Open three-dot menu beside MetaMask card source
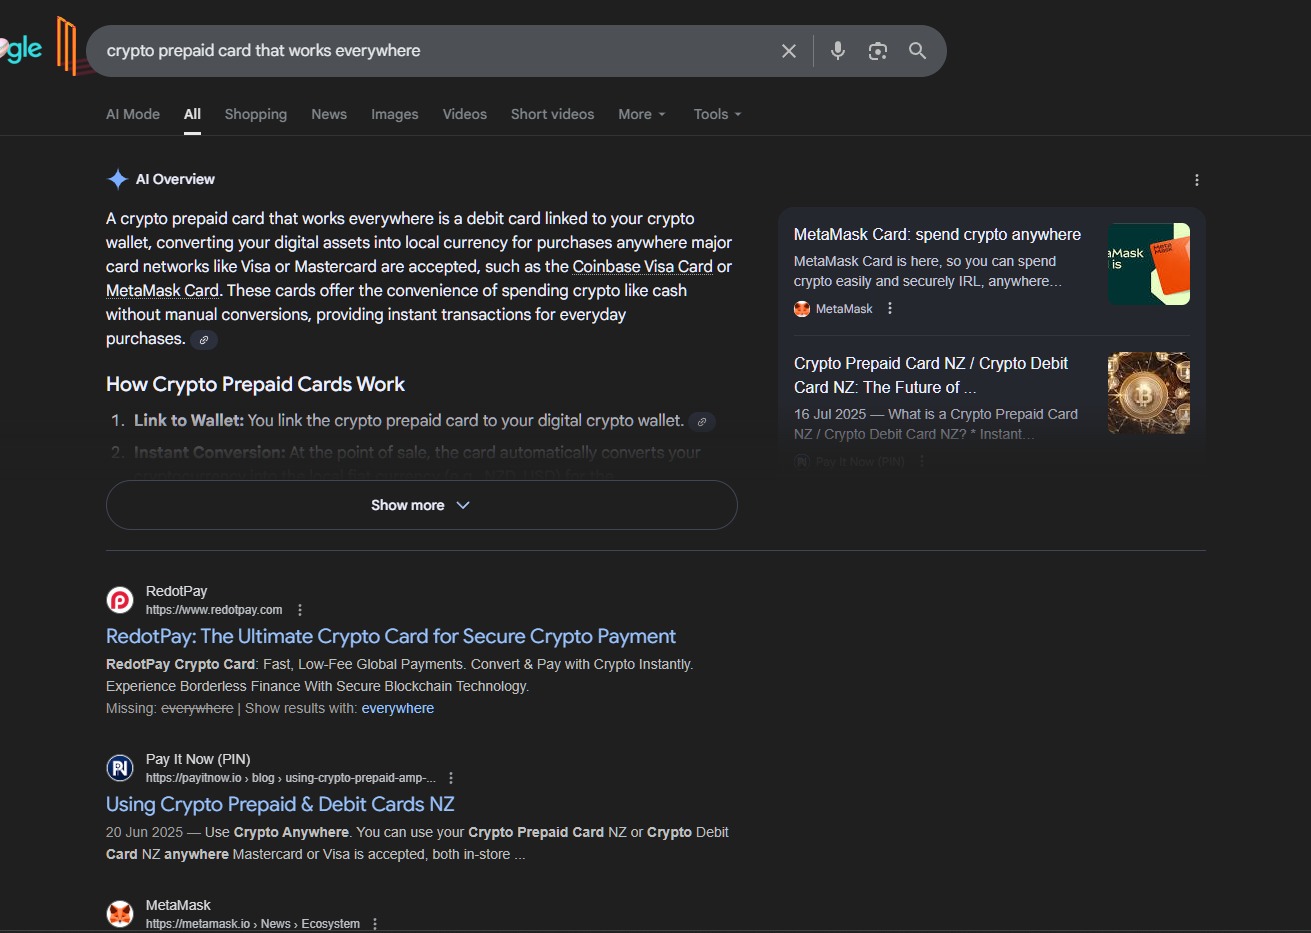 [x=890, y=308]
